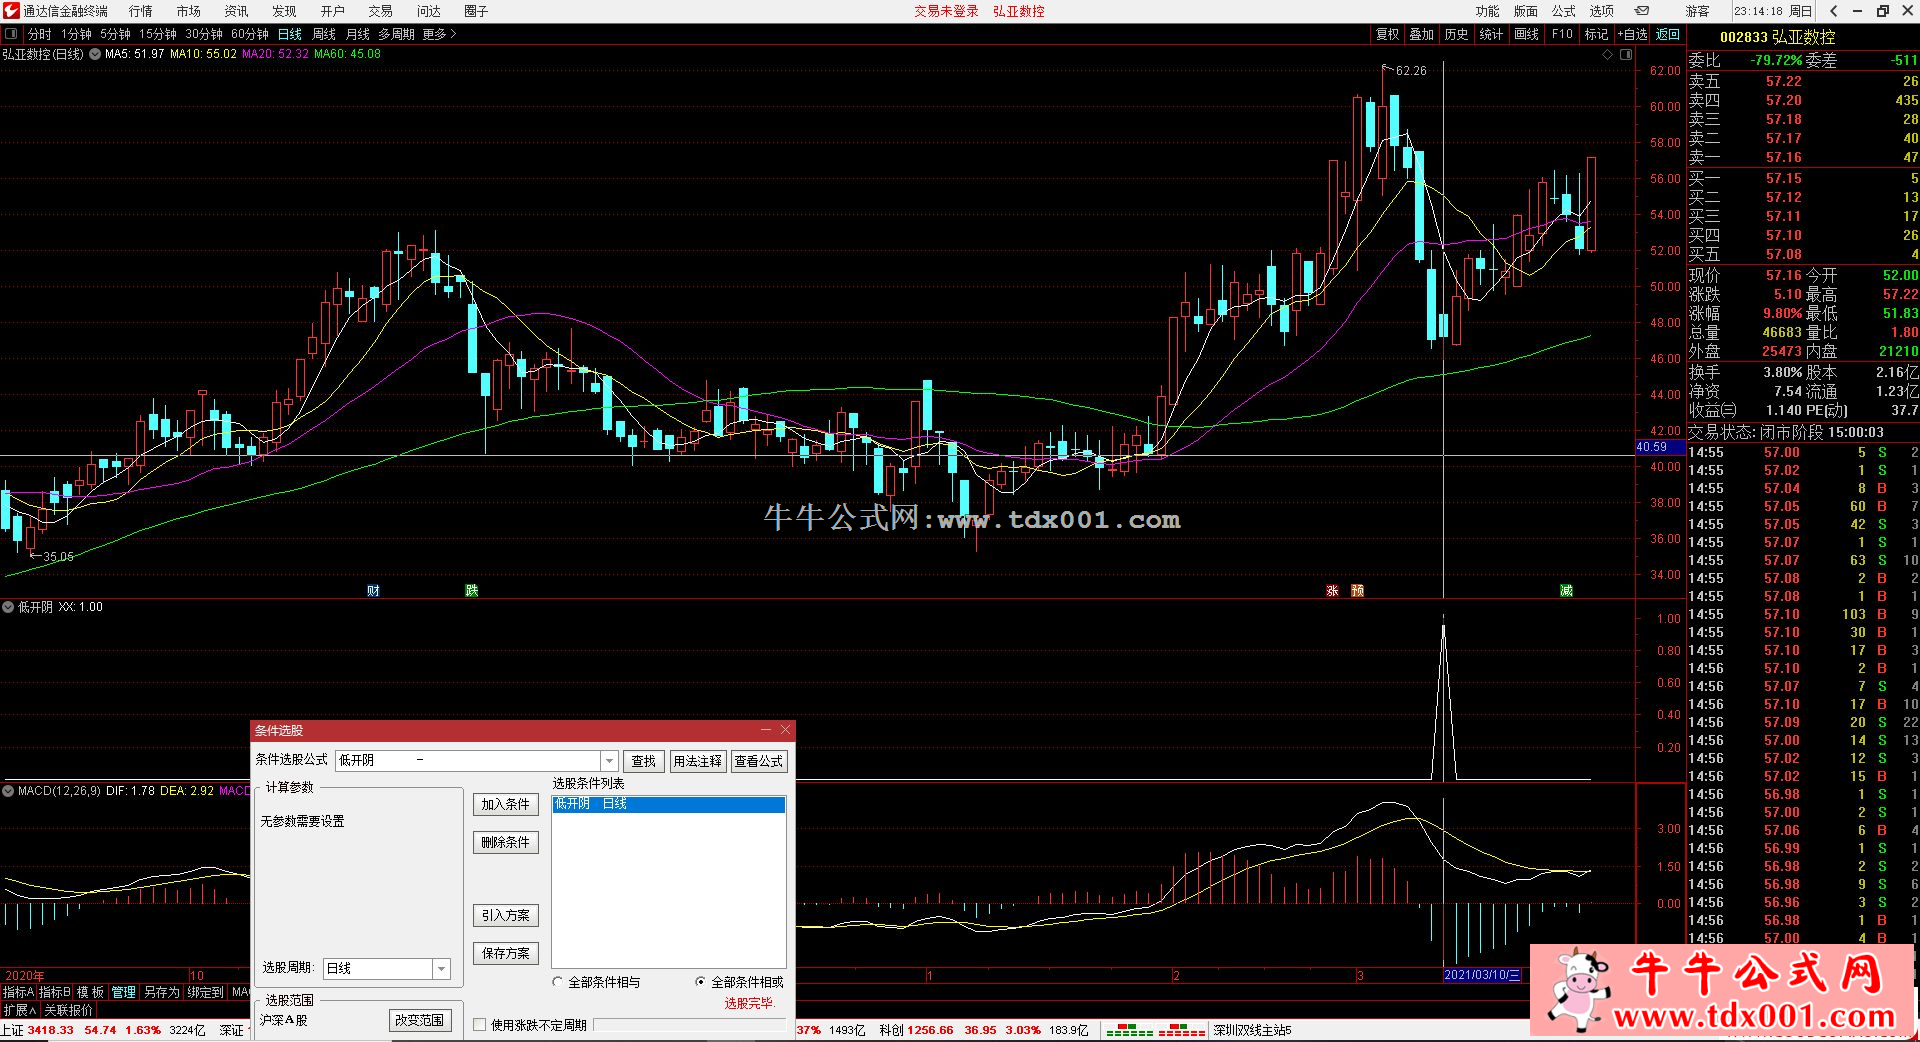Screen dimensions: 1920x1042
Task: Select 低开阴 日线 in condition list
Action: pyautogui.click(x=668, y=804)
